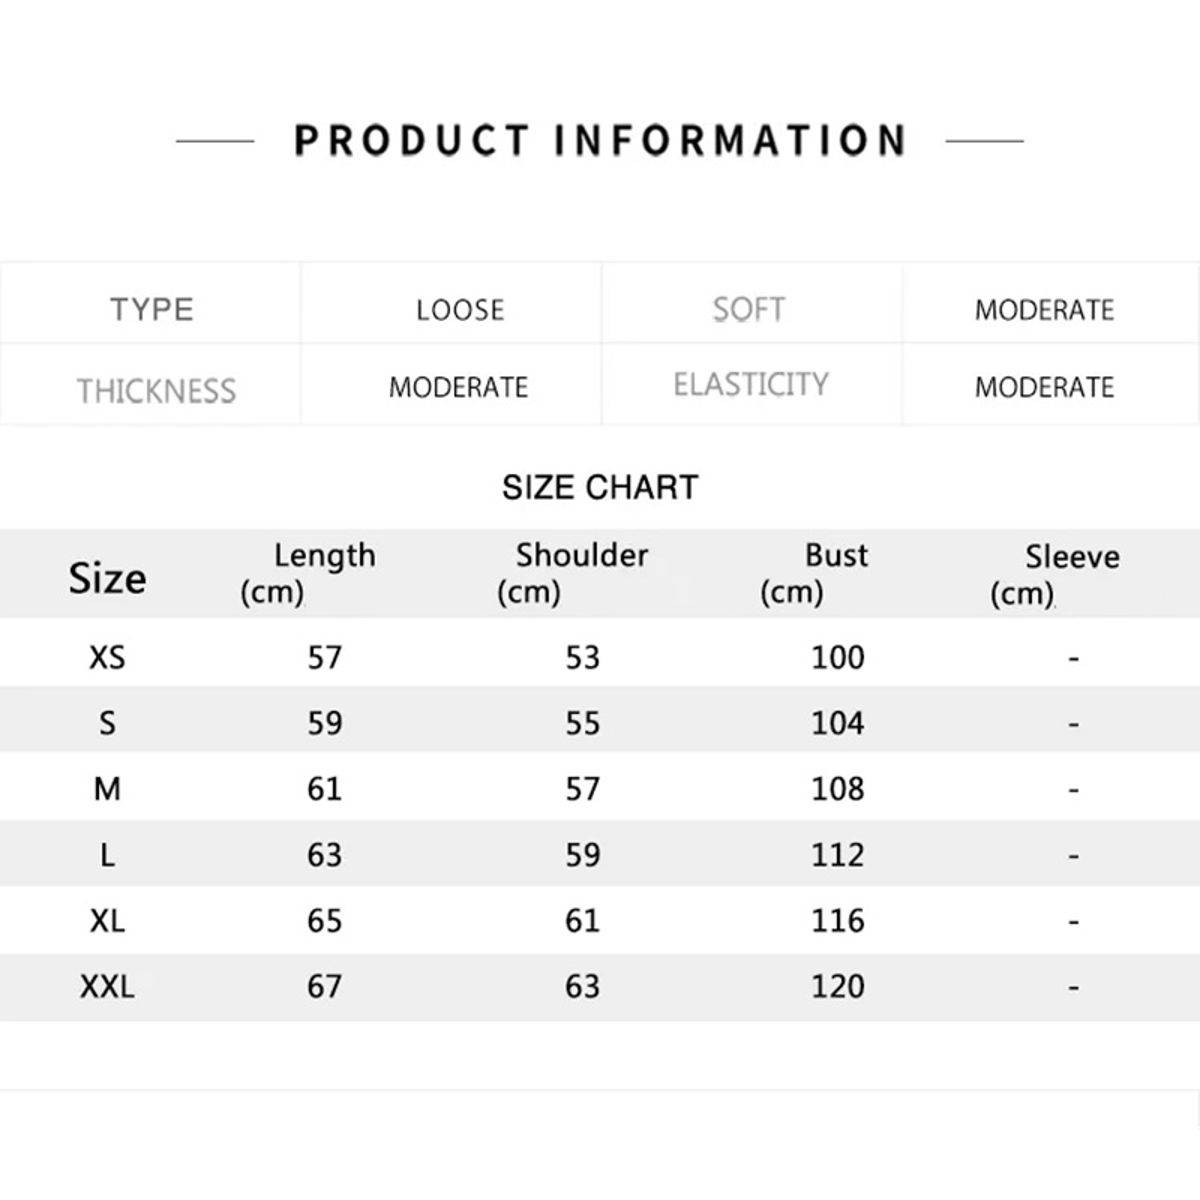Screen dimensions: 1200x1200
Task: Click length value 63 in L row
Action: coord(324,855)
